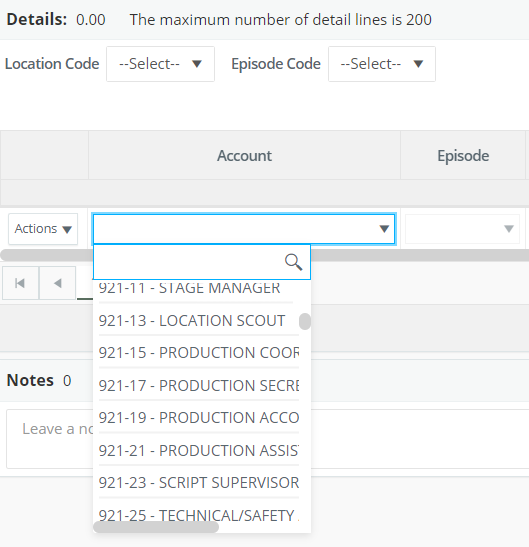Select 921-13 - LOCATION SCOUT account
529x547 pixels.
pos(199,321)
